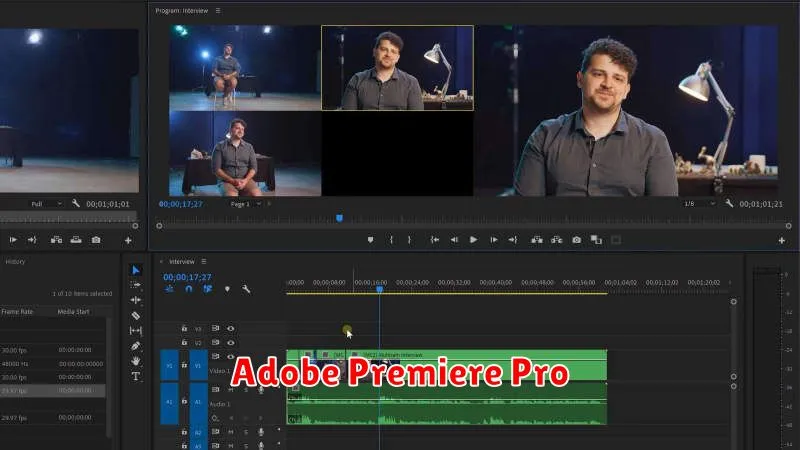Select the Track Select Forward tool
Viewport: 800px width, 450px height.
136,285
